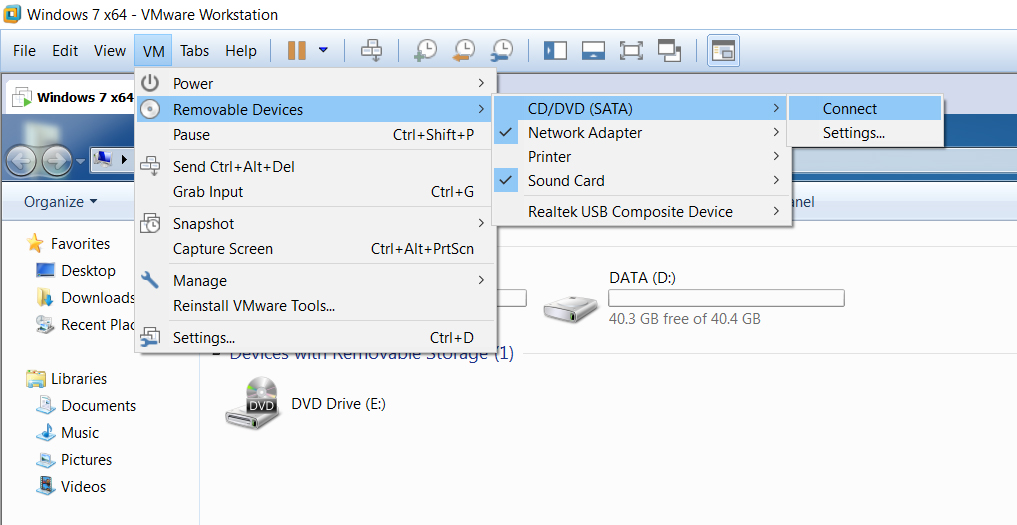Select Connect in CD/DVD submenu
1017x525 pixels.
(849, 109)
